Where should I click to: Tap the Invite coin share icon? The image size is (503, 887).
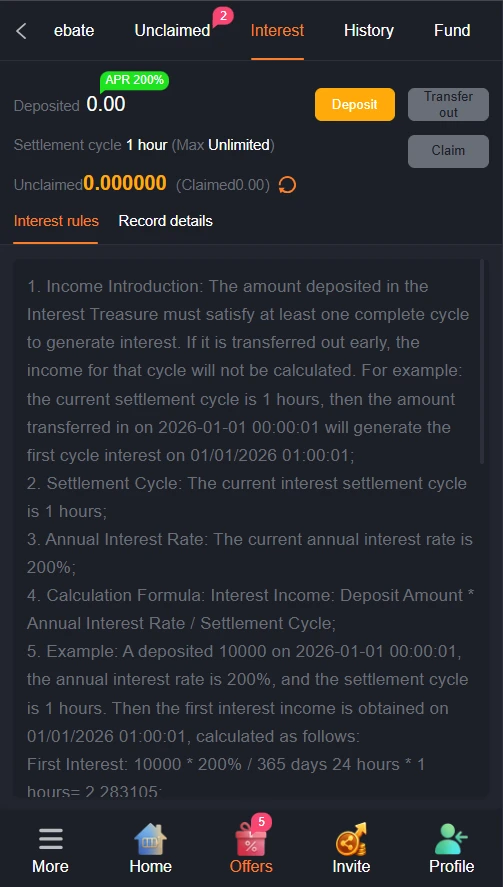[x=351, y=839]
